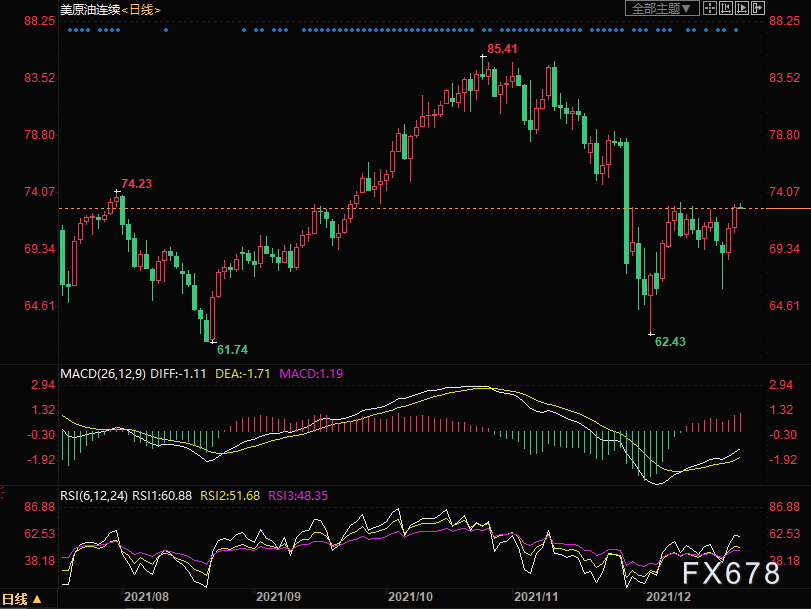Select the MACD(26,12,9) indicator label

pos(103,374)
